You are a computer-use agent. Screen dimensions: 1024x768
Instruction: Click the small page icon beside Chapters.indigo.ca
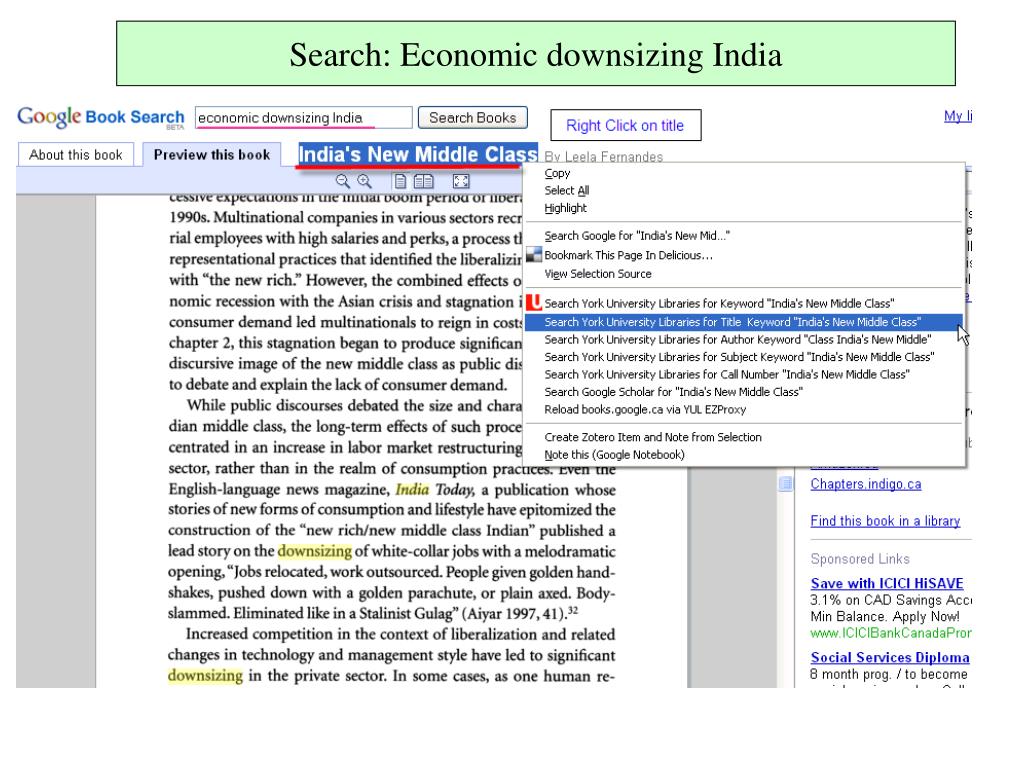click(786, 484)
